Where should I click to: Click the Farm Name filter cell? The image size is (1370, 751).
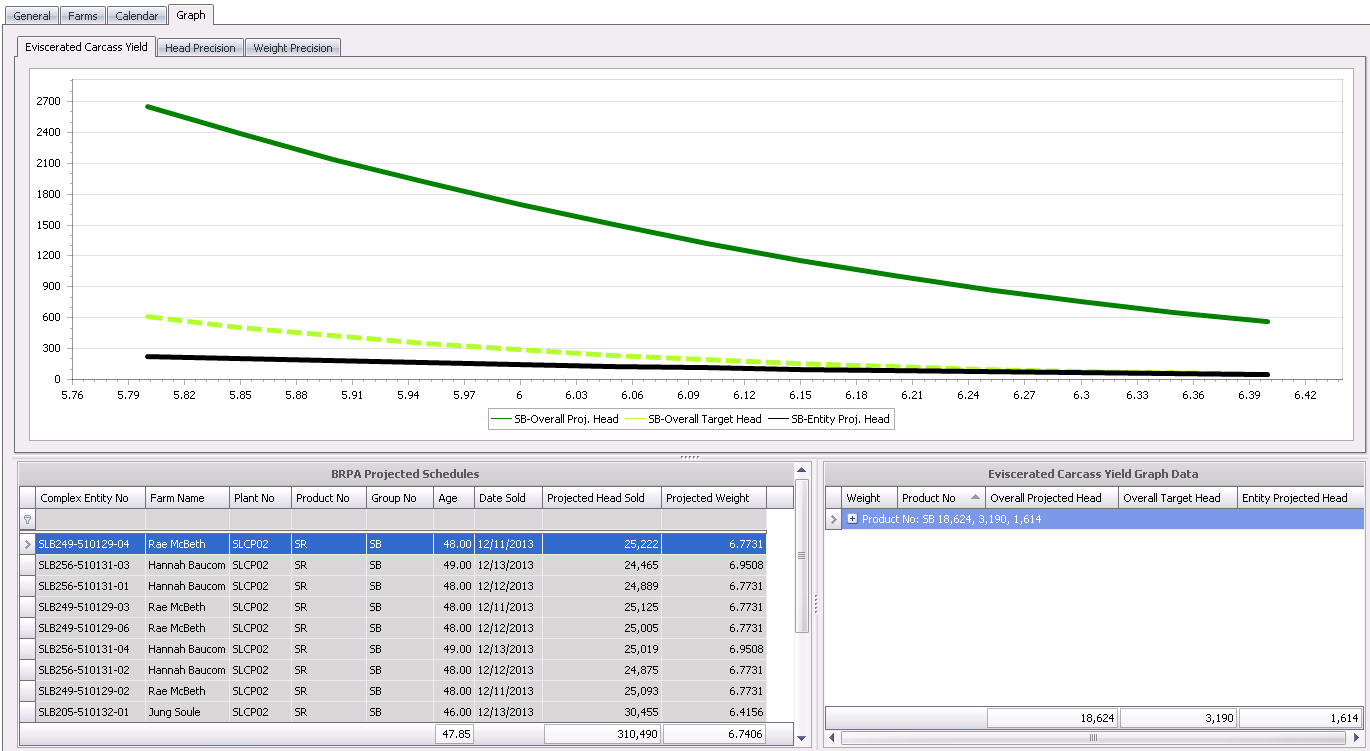(187, 520)
